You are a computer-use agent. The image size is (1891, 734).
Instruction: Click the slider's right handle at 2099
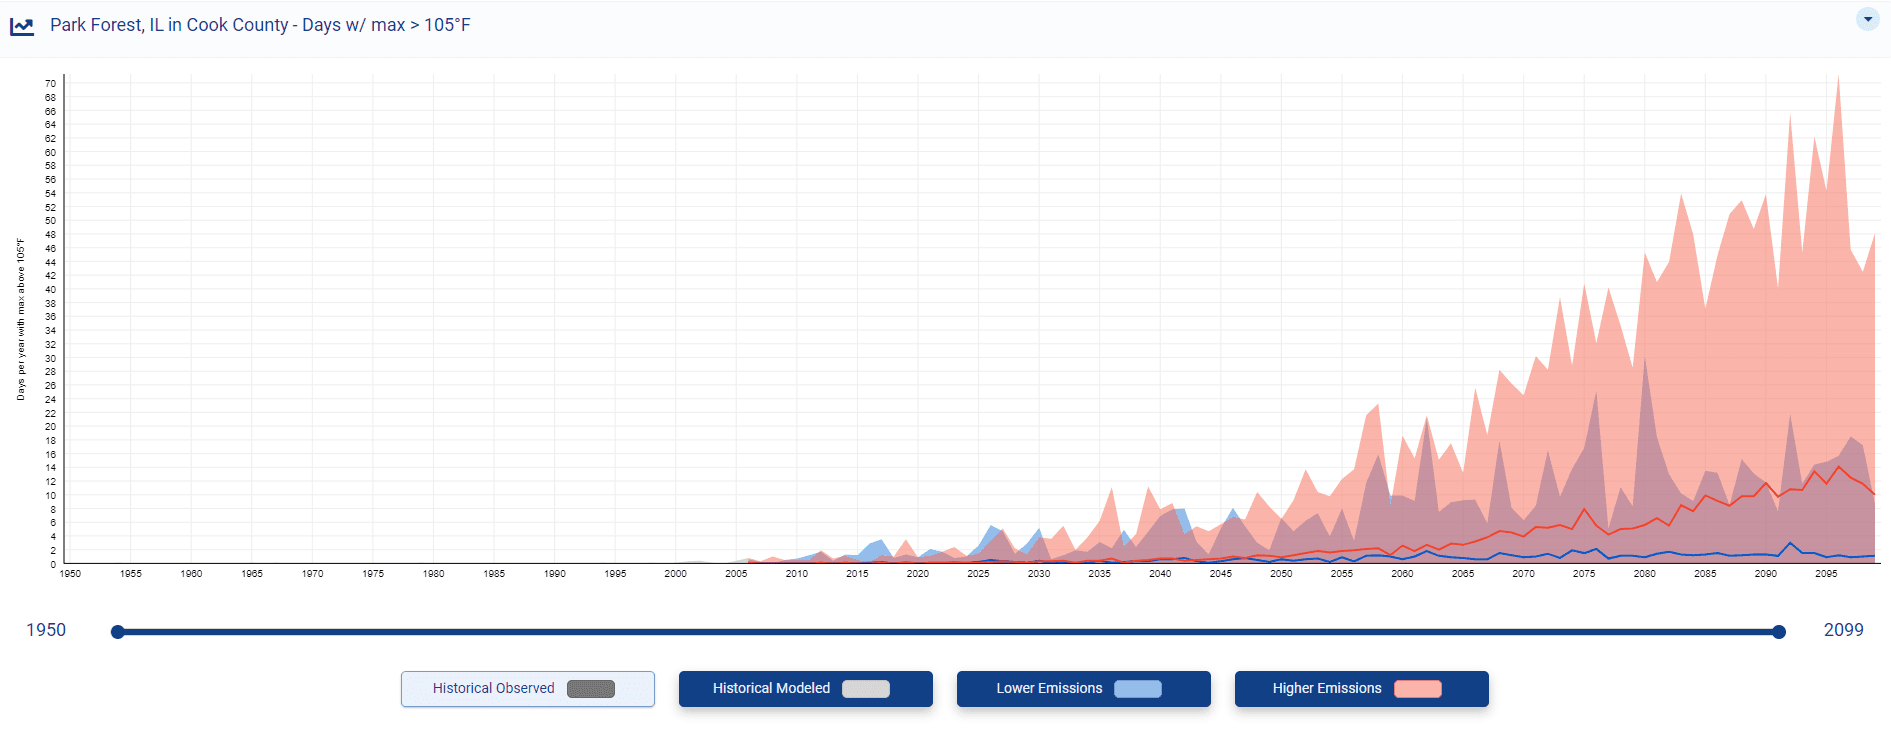coord(1778,632)
